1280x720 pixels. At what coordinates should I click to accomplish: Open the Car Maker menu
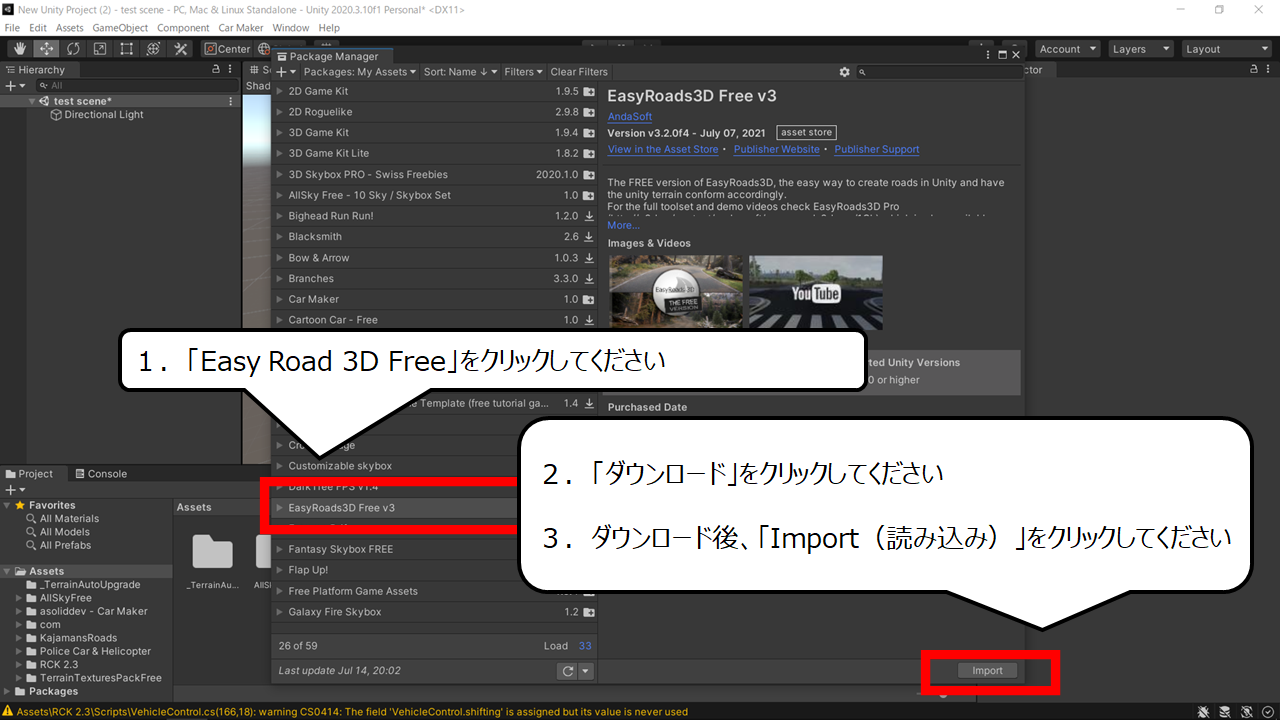point(241,28)
